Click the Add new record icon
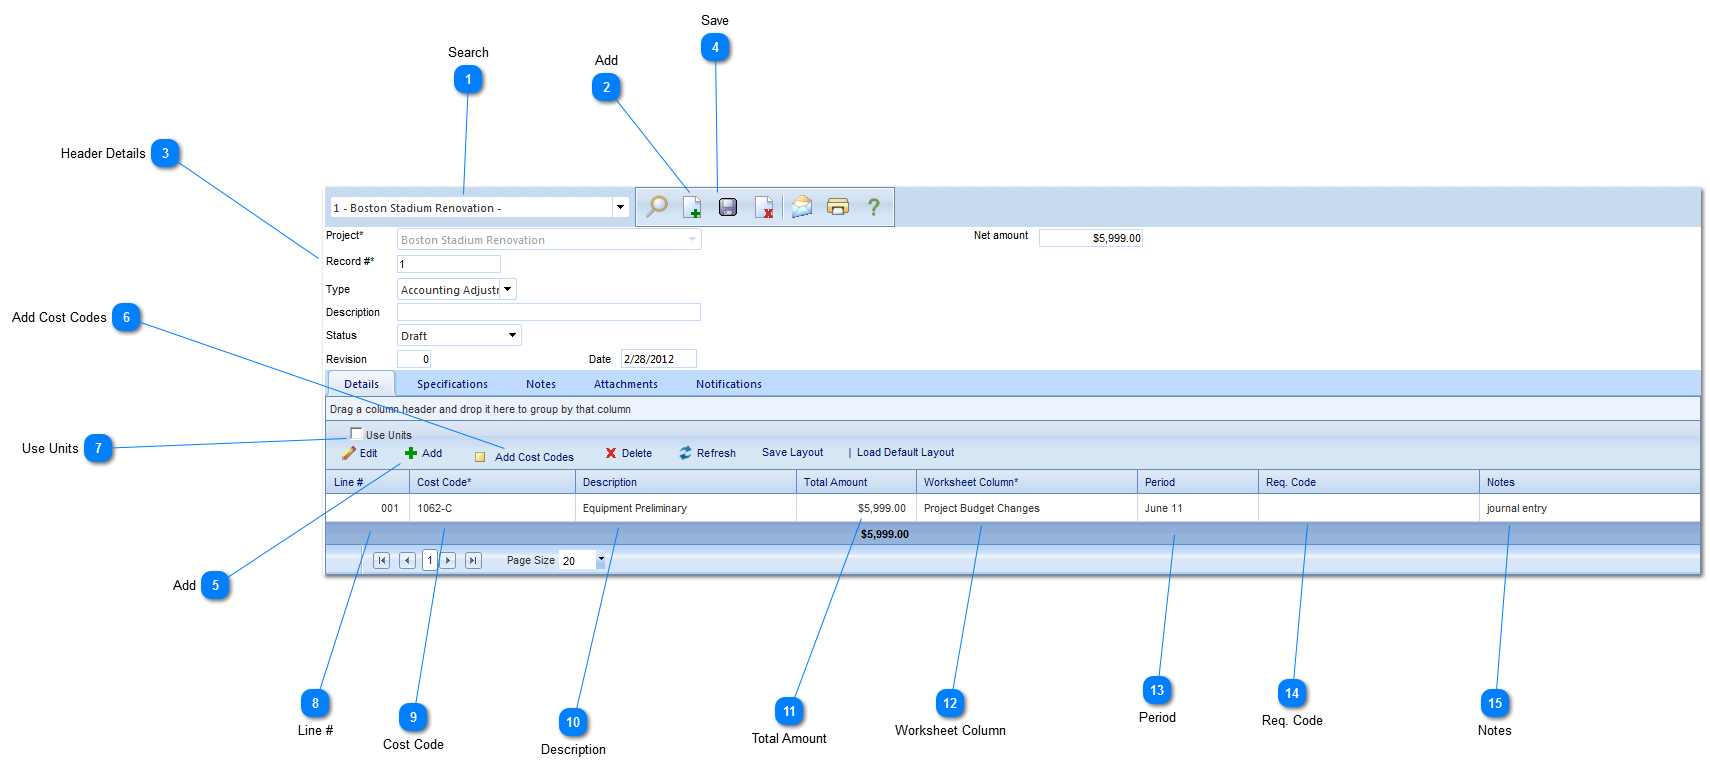The width and height of the screenshot is (1710, 773). point(692,207)
